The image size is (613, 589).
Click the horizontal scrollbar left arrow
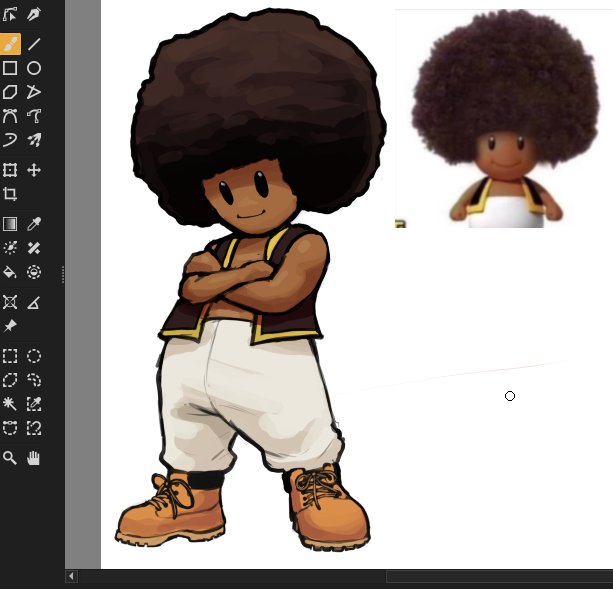(71, 576)
